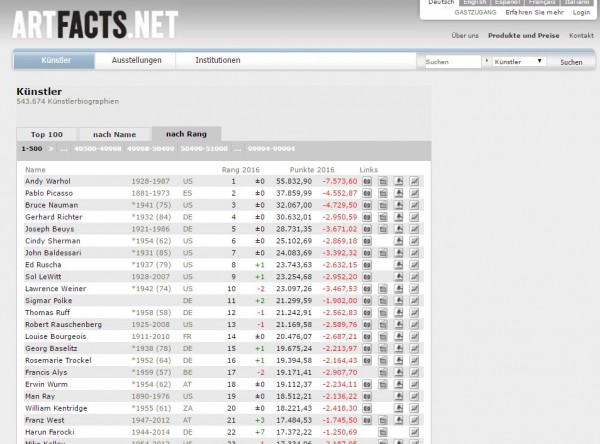Open Georg Baselitz's artist page

pos(51,349)
